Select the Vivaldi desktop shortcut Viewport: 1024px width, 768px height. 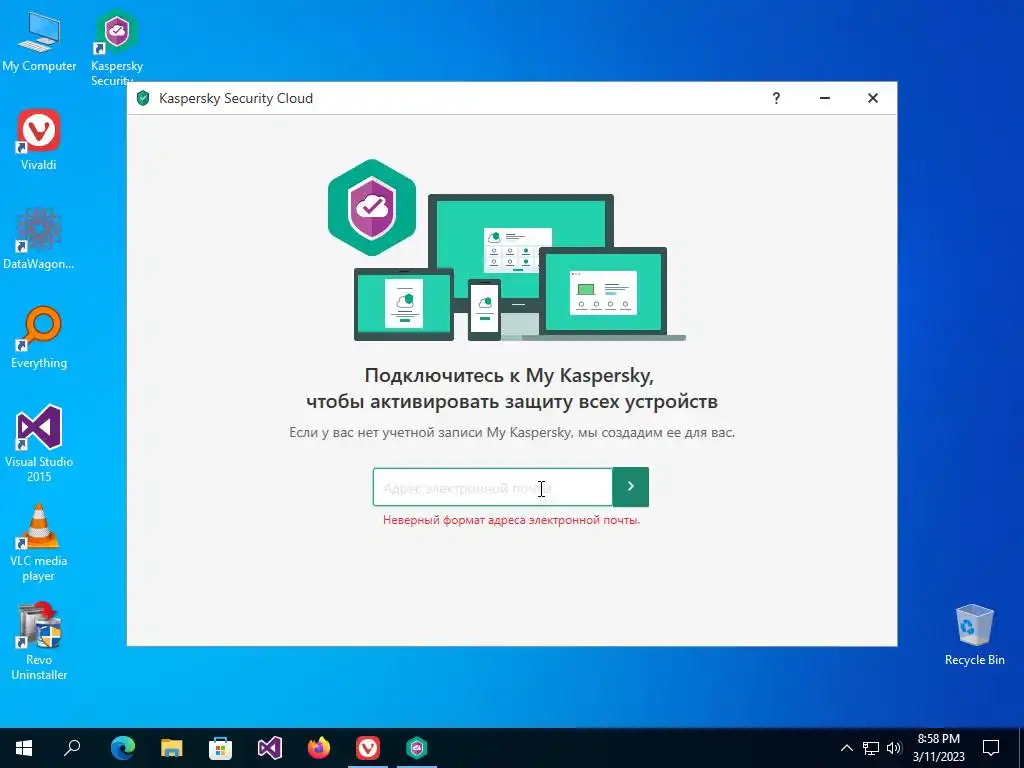click(39, 140)
